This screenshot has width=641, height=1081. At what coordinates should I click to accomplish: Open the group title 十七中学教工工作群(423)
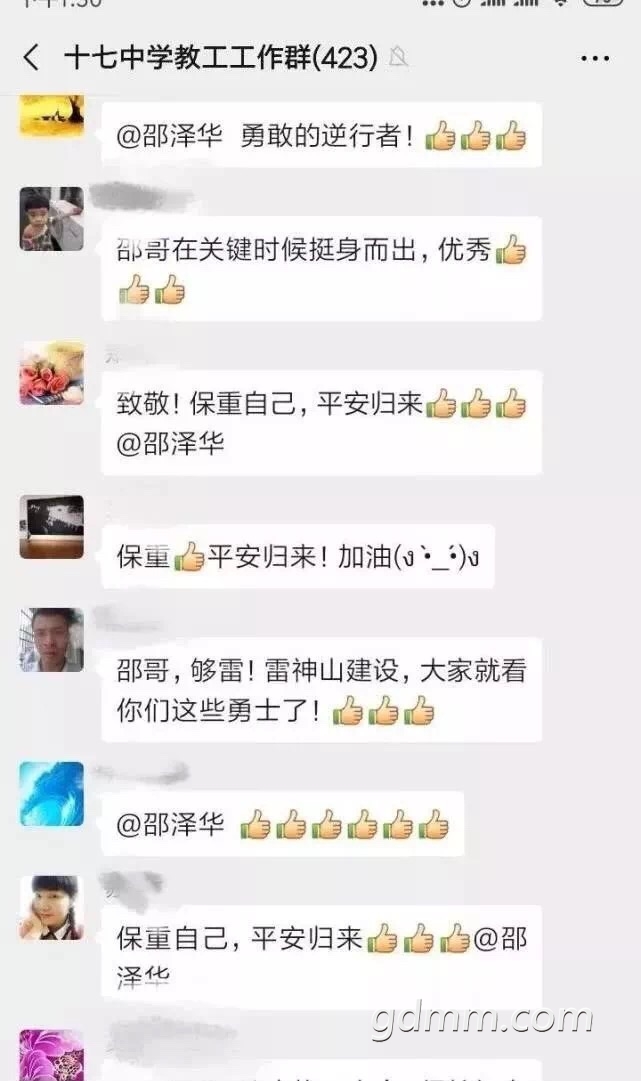[x=221, y=57]
